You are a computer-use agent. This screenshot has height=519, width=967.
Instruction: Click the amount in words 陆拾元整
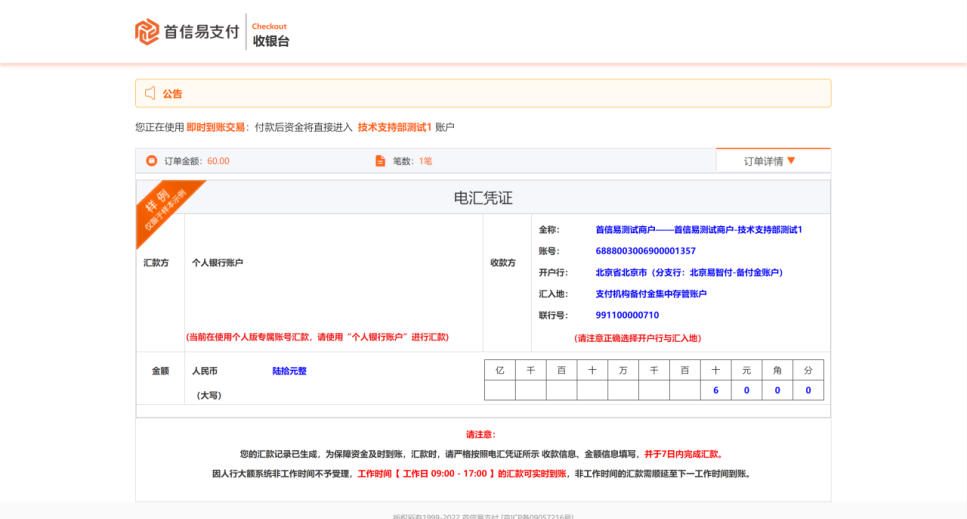pos(289,371)
